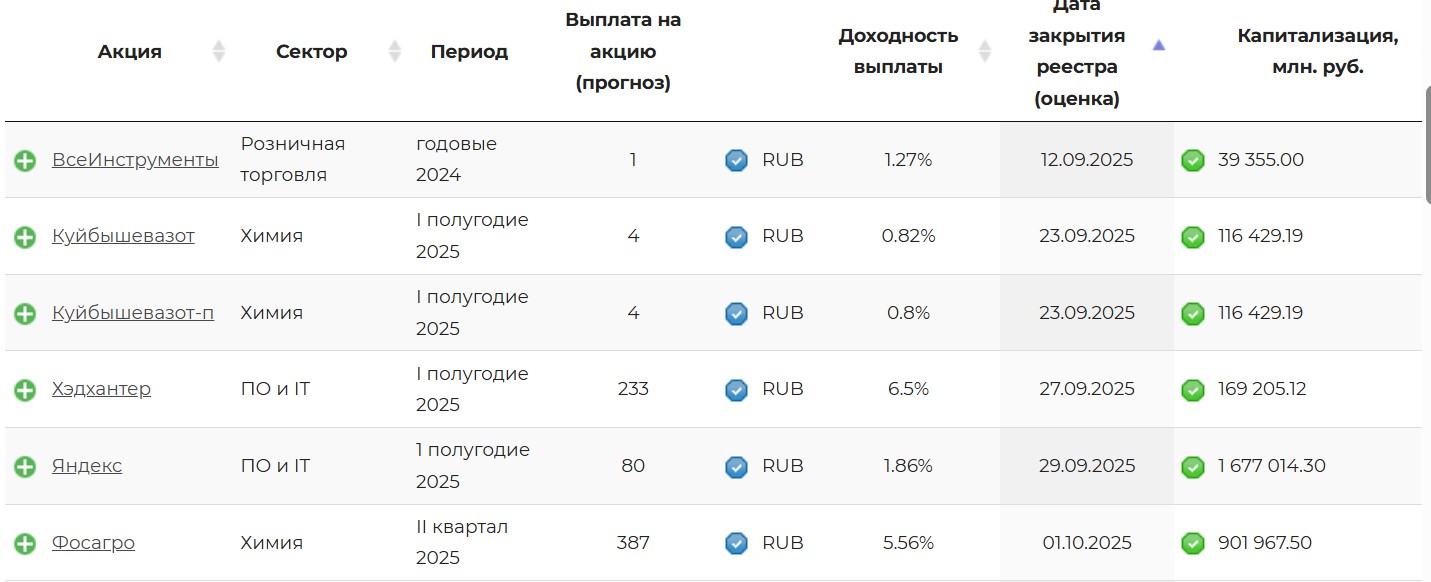Expand Куйбышевазот row with green plus icon

point(25,237)
